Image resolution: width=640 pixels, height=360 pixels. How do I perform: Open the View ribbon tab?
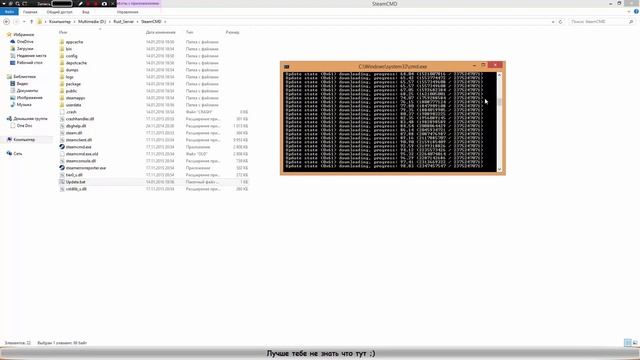click(x=86, y=12)
